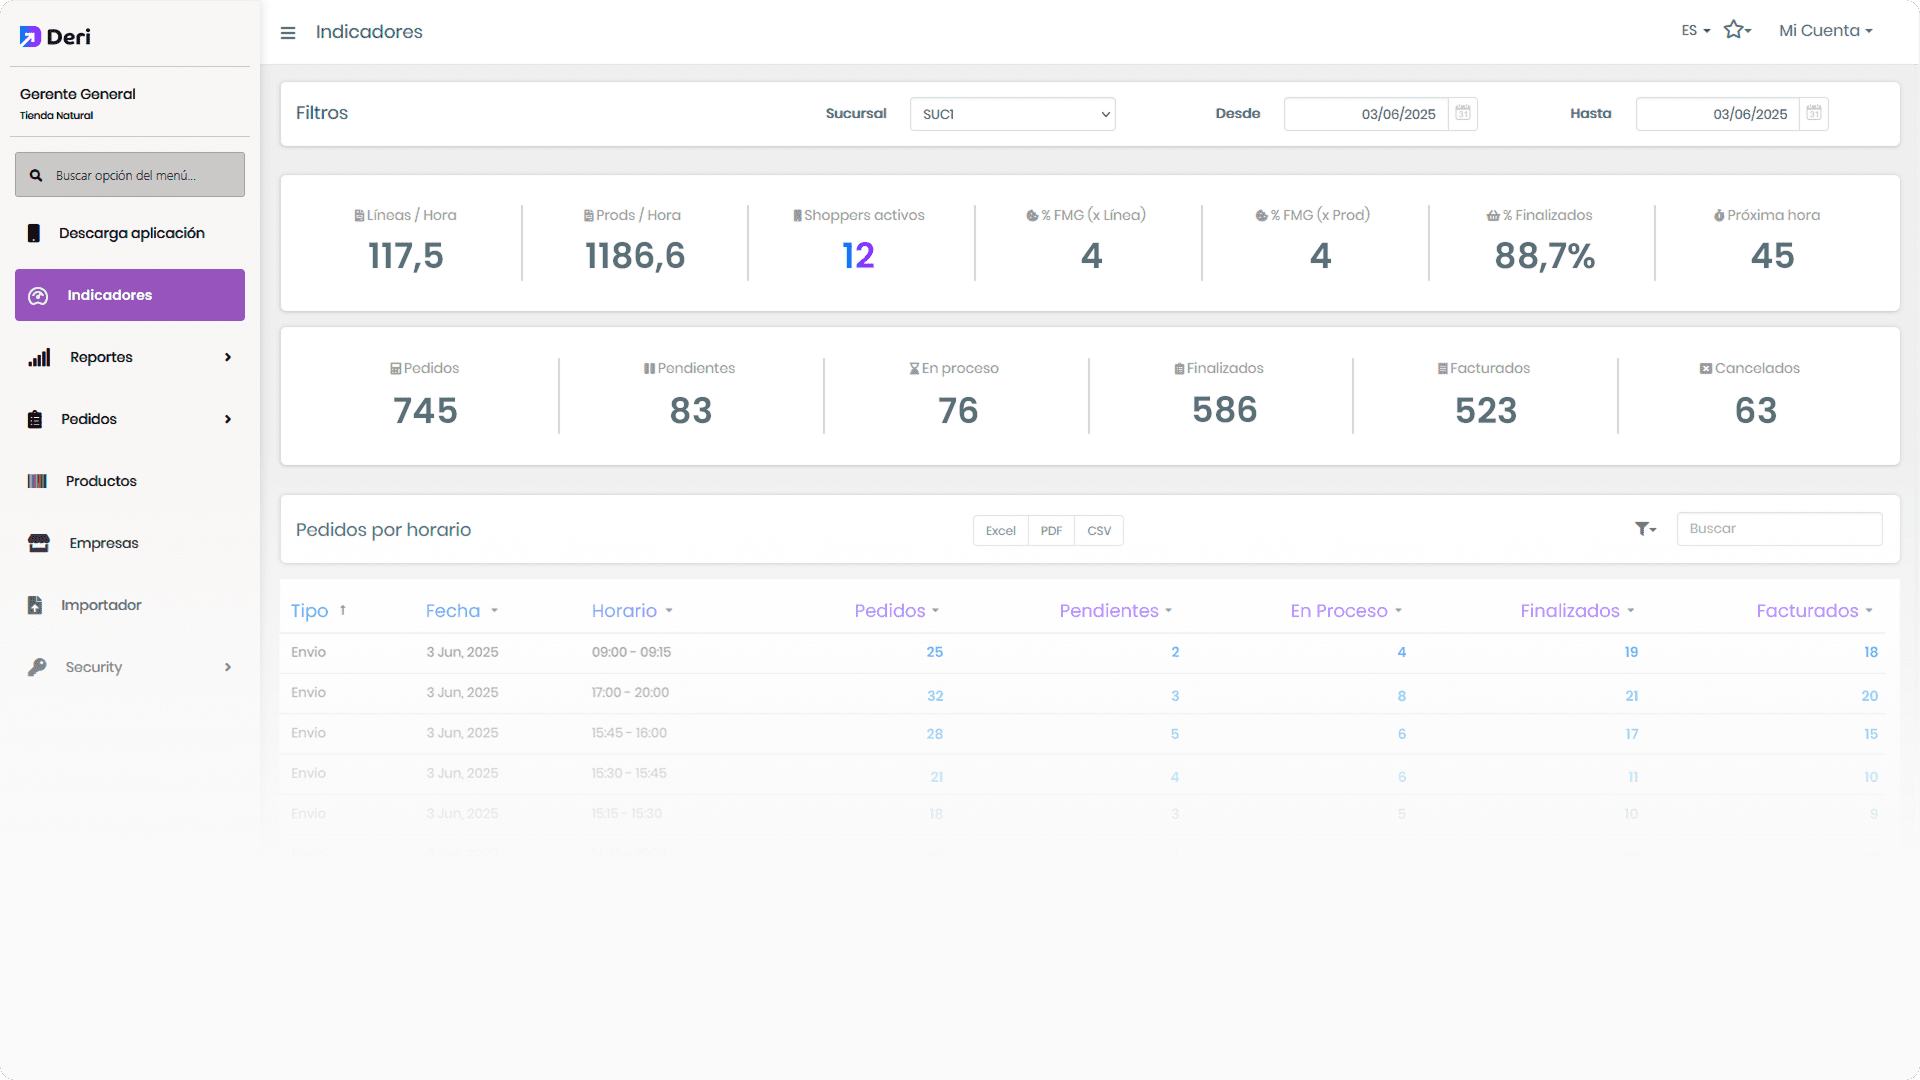Click the favorites star icon
The width and height of the screenshot is (1920, 1080).
click(1734, 30)
